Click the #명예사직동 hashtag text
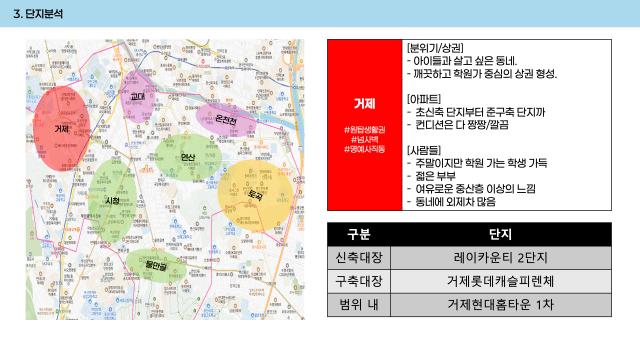640x360 pixels. click(x=364, y=149)
